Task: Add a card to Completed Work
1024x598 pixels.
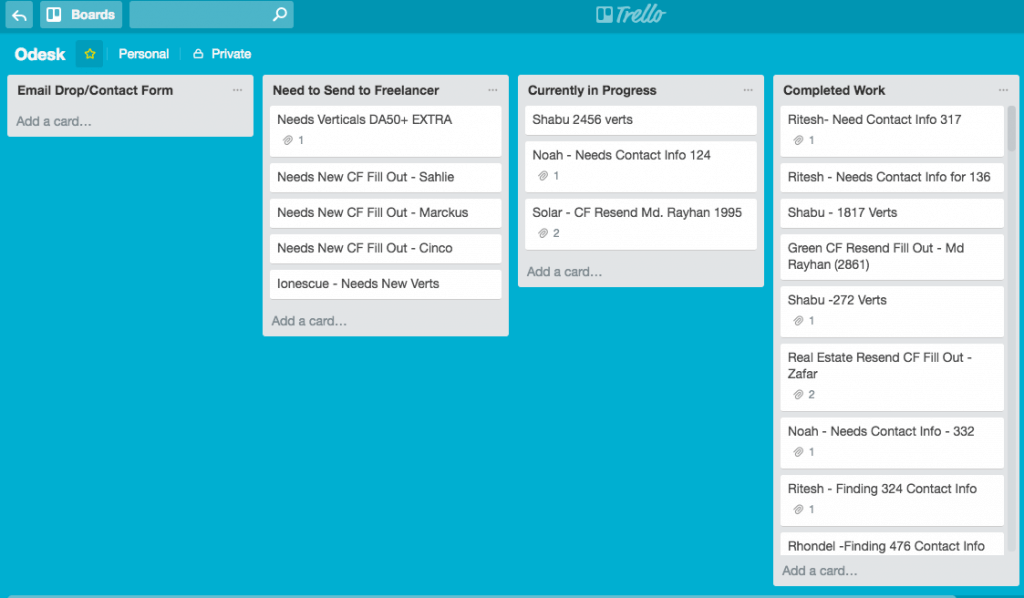Action: point(820,571)
